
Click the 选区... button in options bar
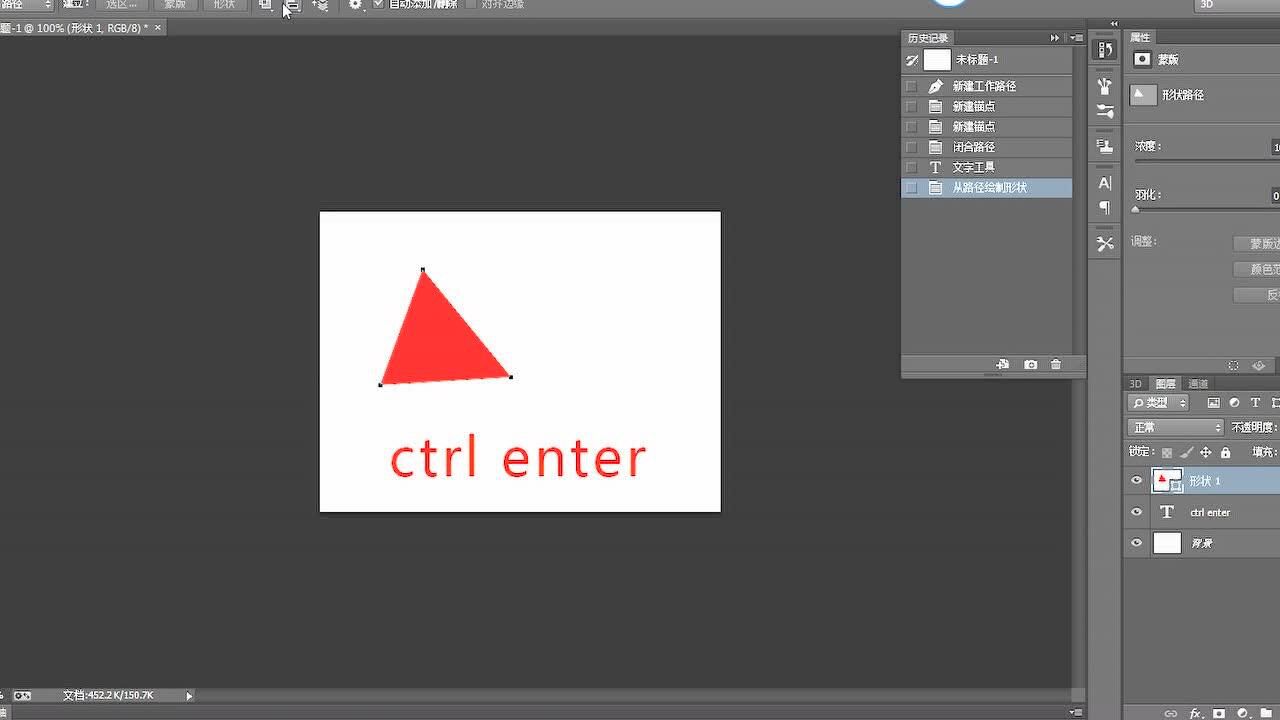[122, 5]
